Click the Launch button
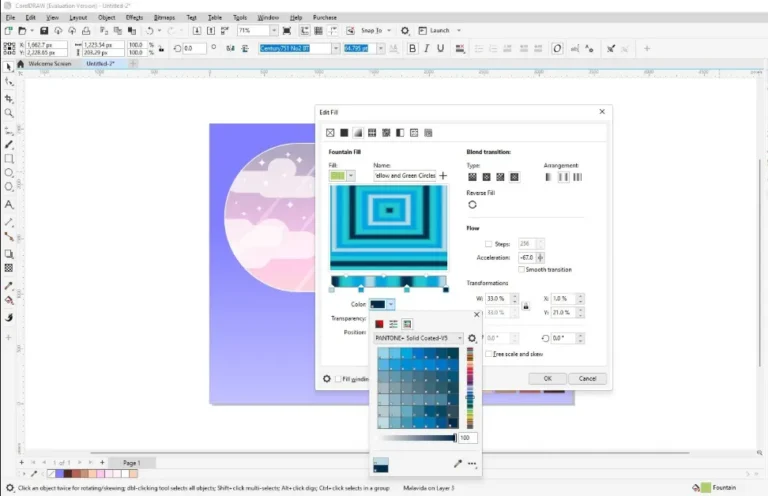Image resolution: width=768 pixels, height=496 pixels. pyautogui.click(x=434, y=30)
